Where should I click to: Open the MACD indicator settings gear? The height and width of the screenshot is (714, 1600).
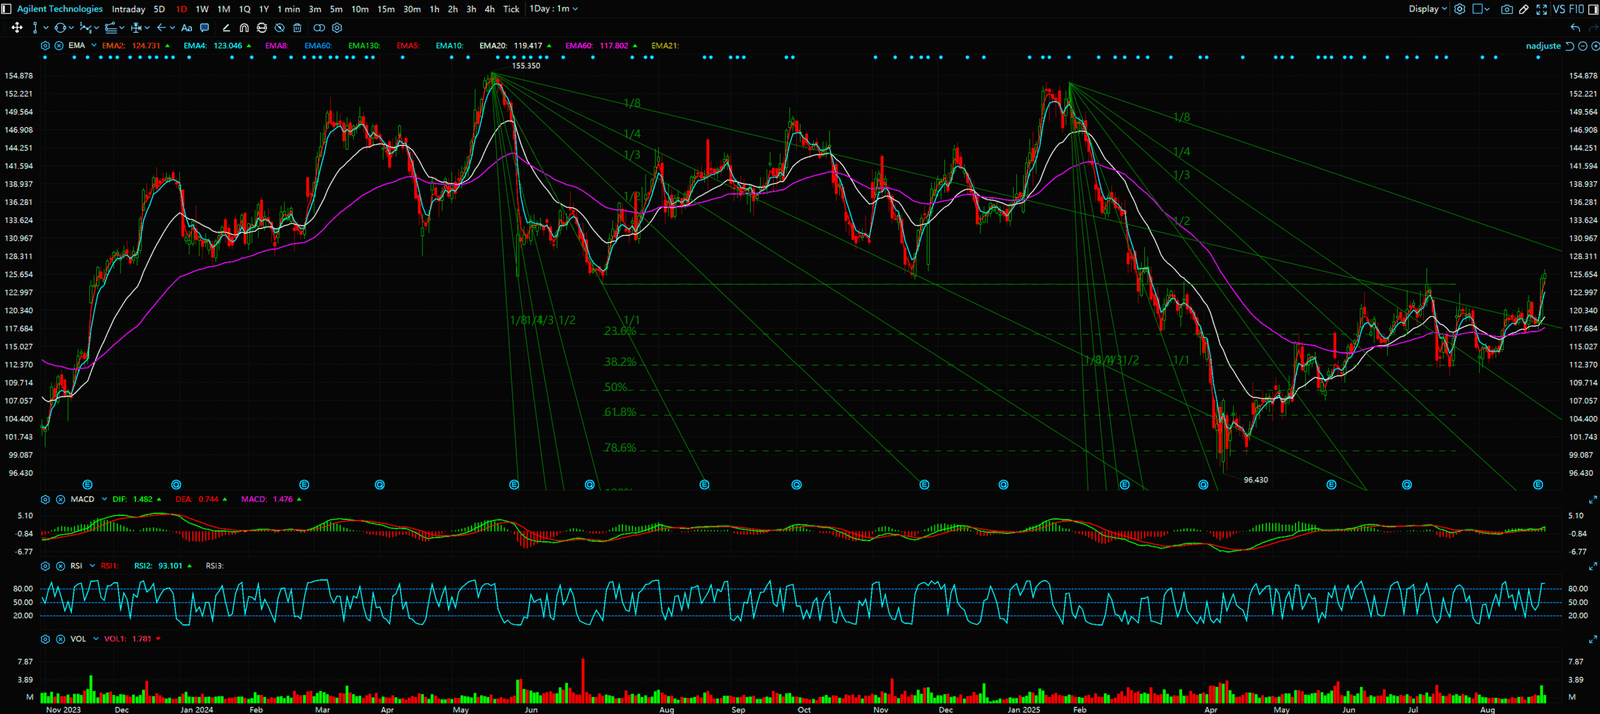(45, 499)
